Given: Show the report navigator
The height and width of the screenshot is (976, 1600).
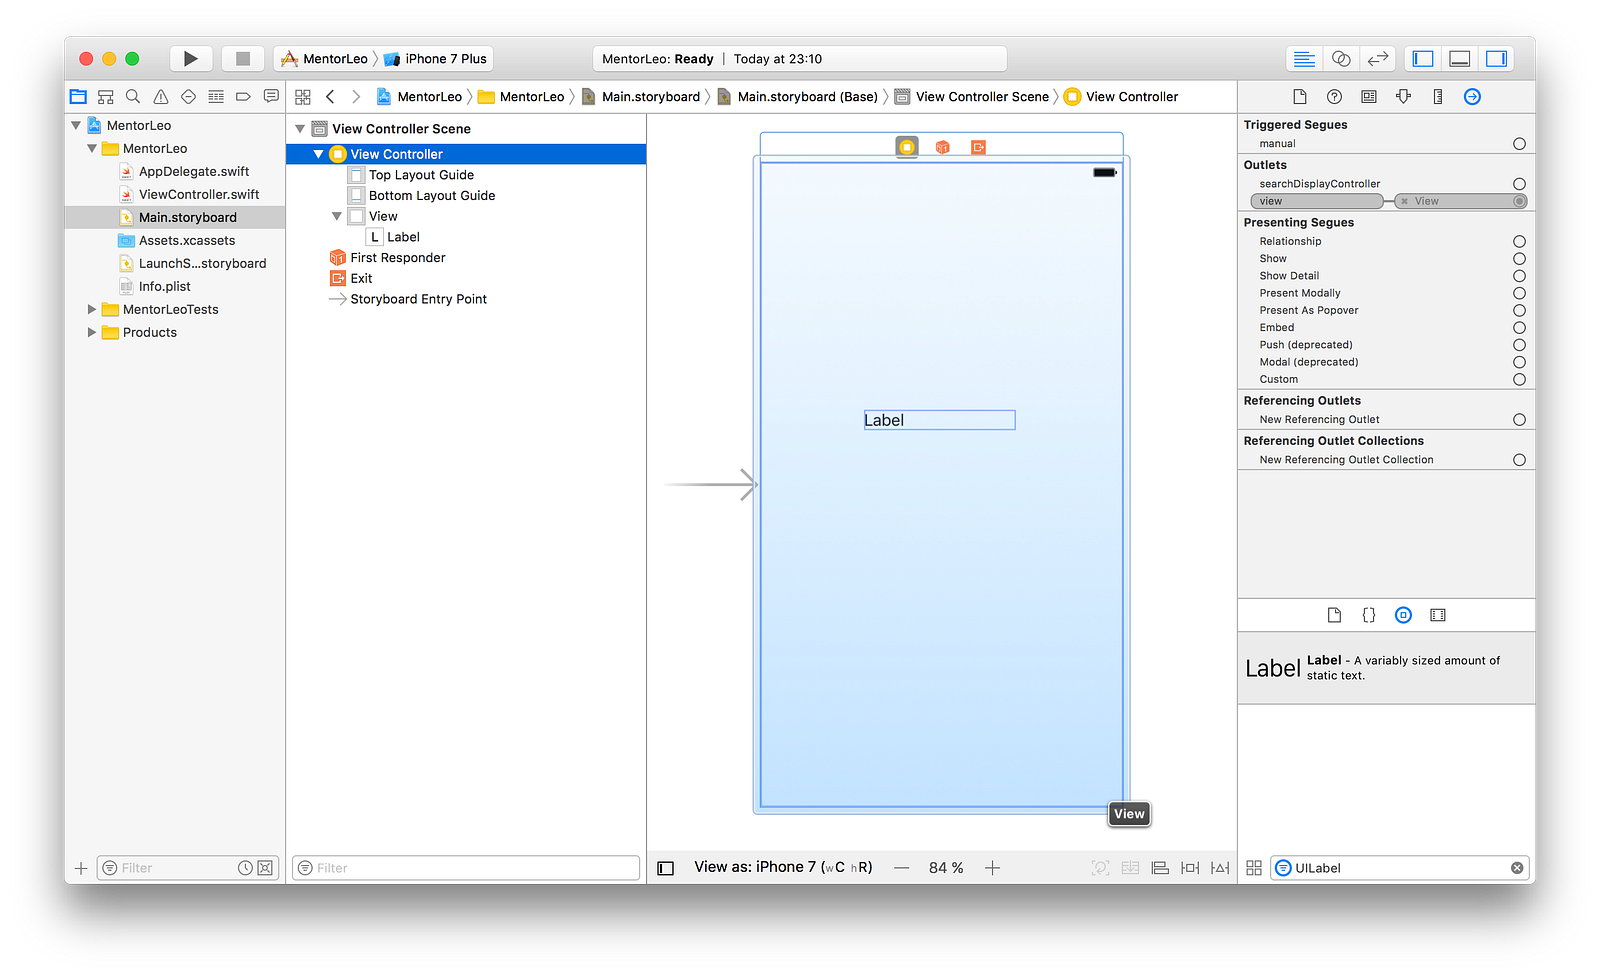Looking at the screenshot, I should click(271, 97).
